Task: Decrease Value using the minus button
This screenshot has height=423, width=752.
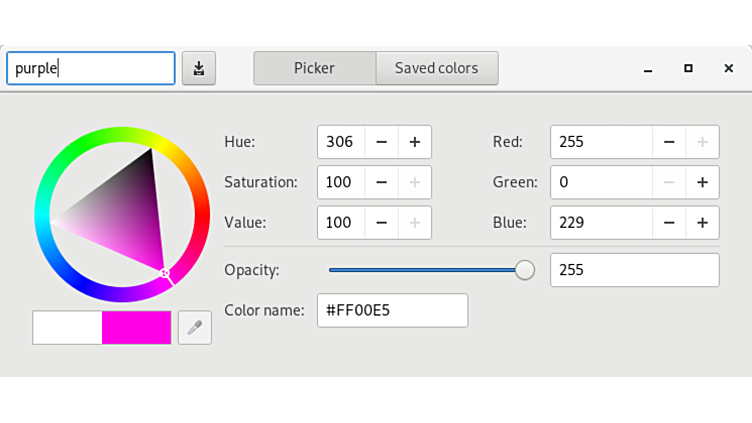Action: [x=381, y=222]
